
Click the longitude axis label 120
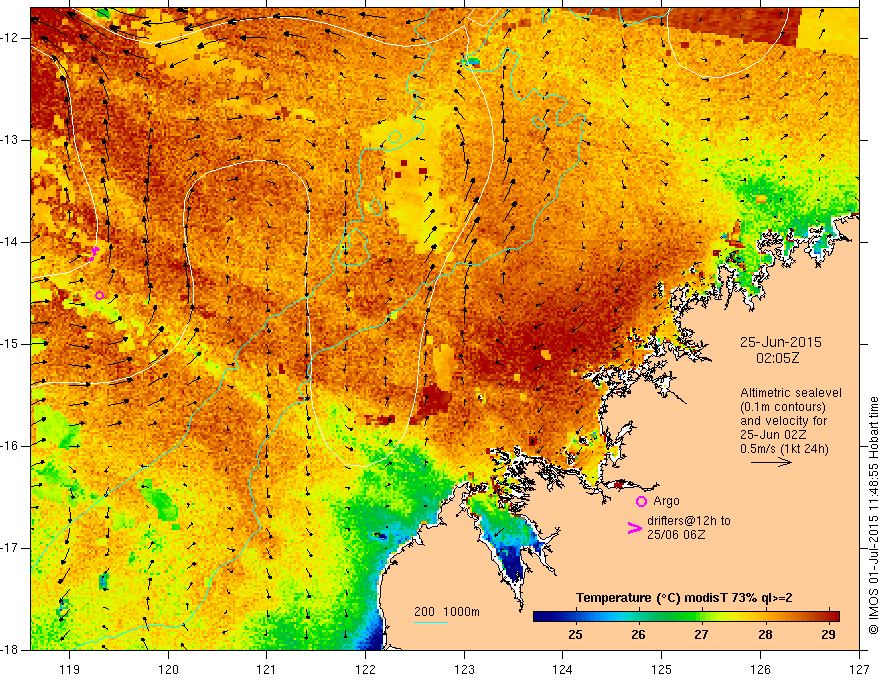coord(168,669)
